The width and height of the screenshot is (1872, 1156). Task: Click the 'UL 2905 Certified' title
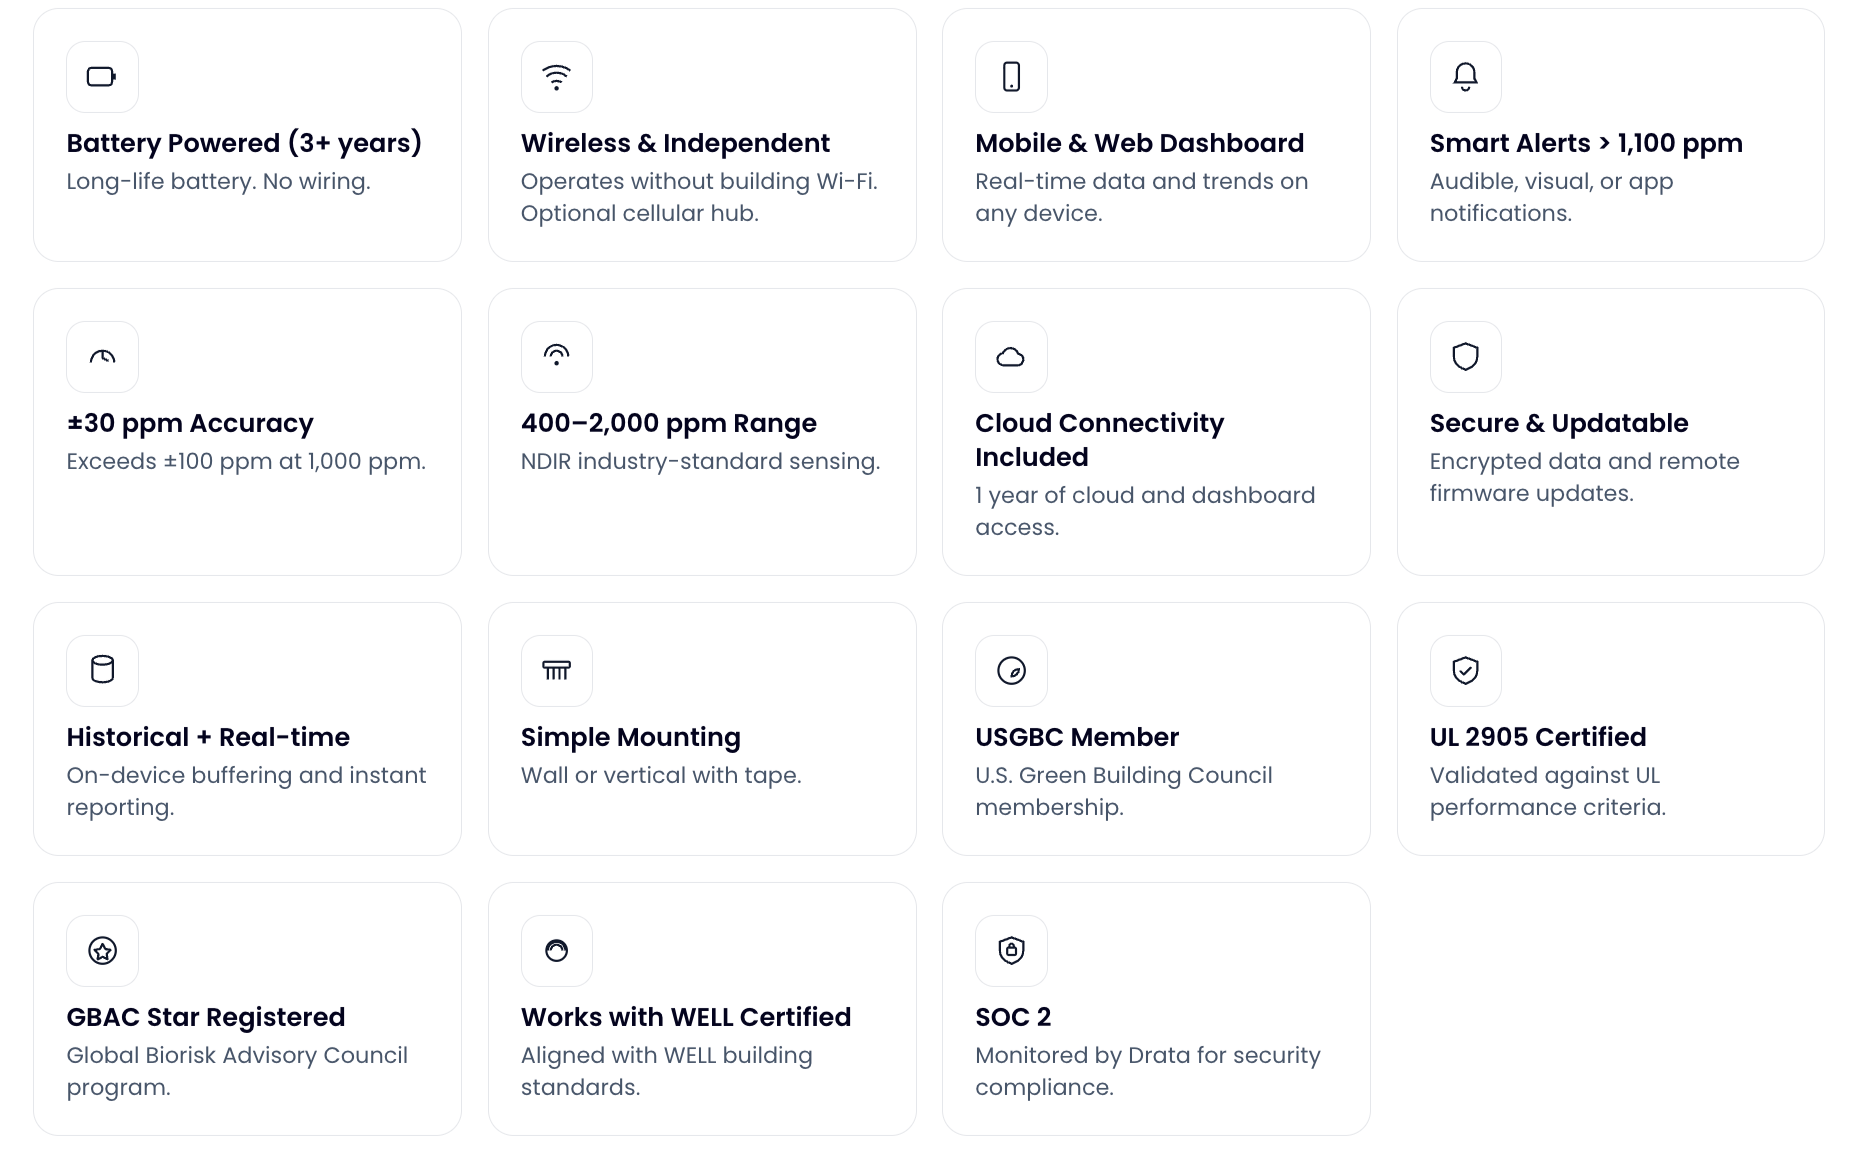pyautogui.click(x=1537, y=737)
